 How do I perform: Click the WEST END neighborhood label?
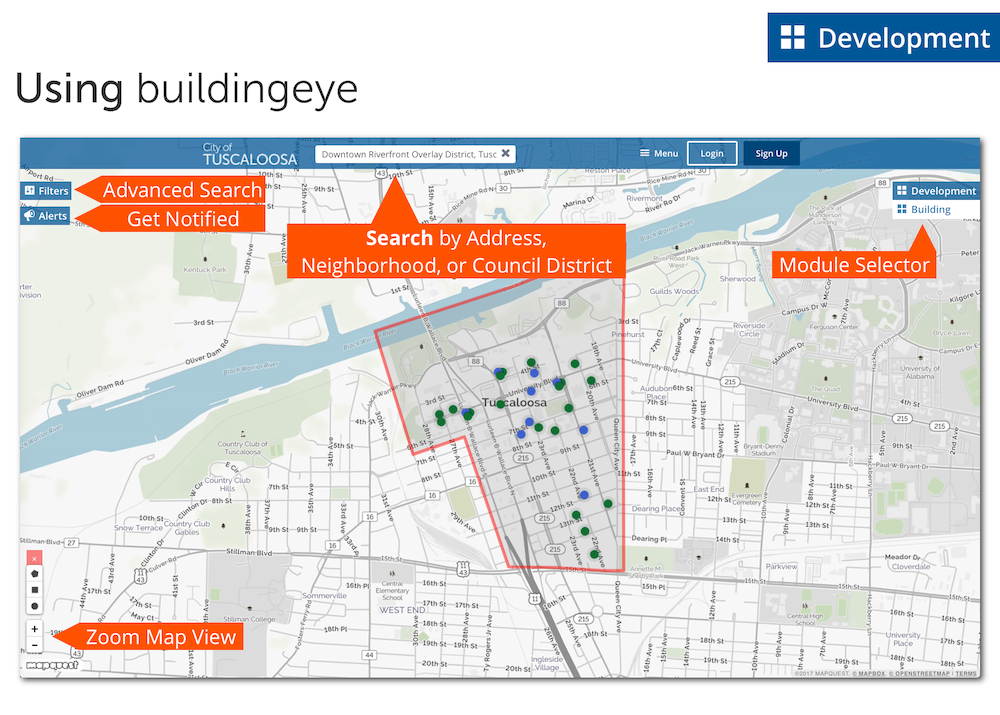click(x=402, y=610)
